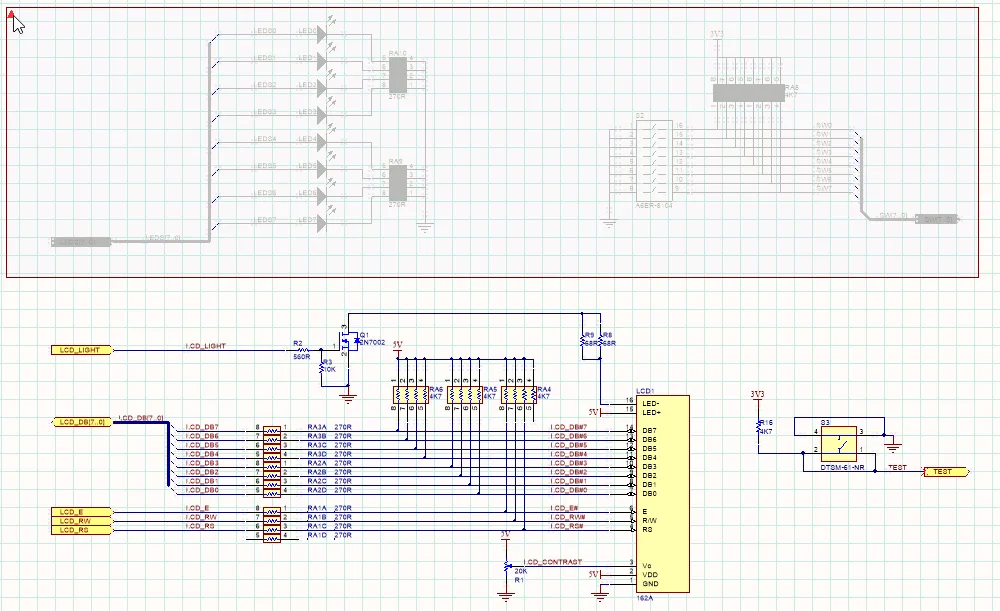Select the dimmed RA10 270R resistor array
The width and height of the screenshot is (1000, 611).
pos(398,75)
